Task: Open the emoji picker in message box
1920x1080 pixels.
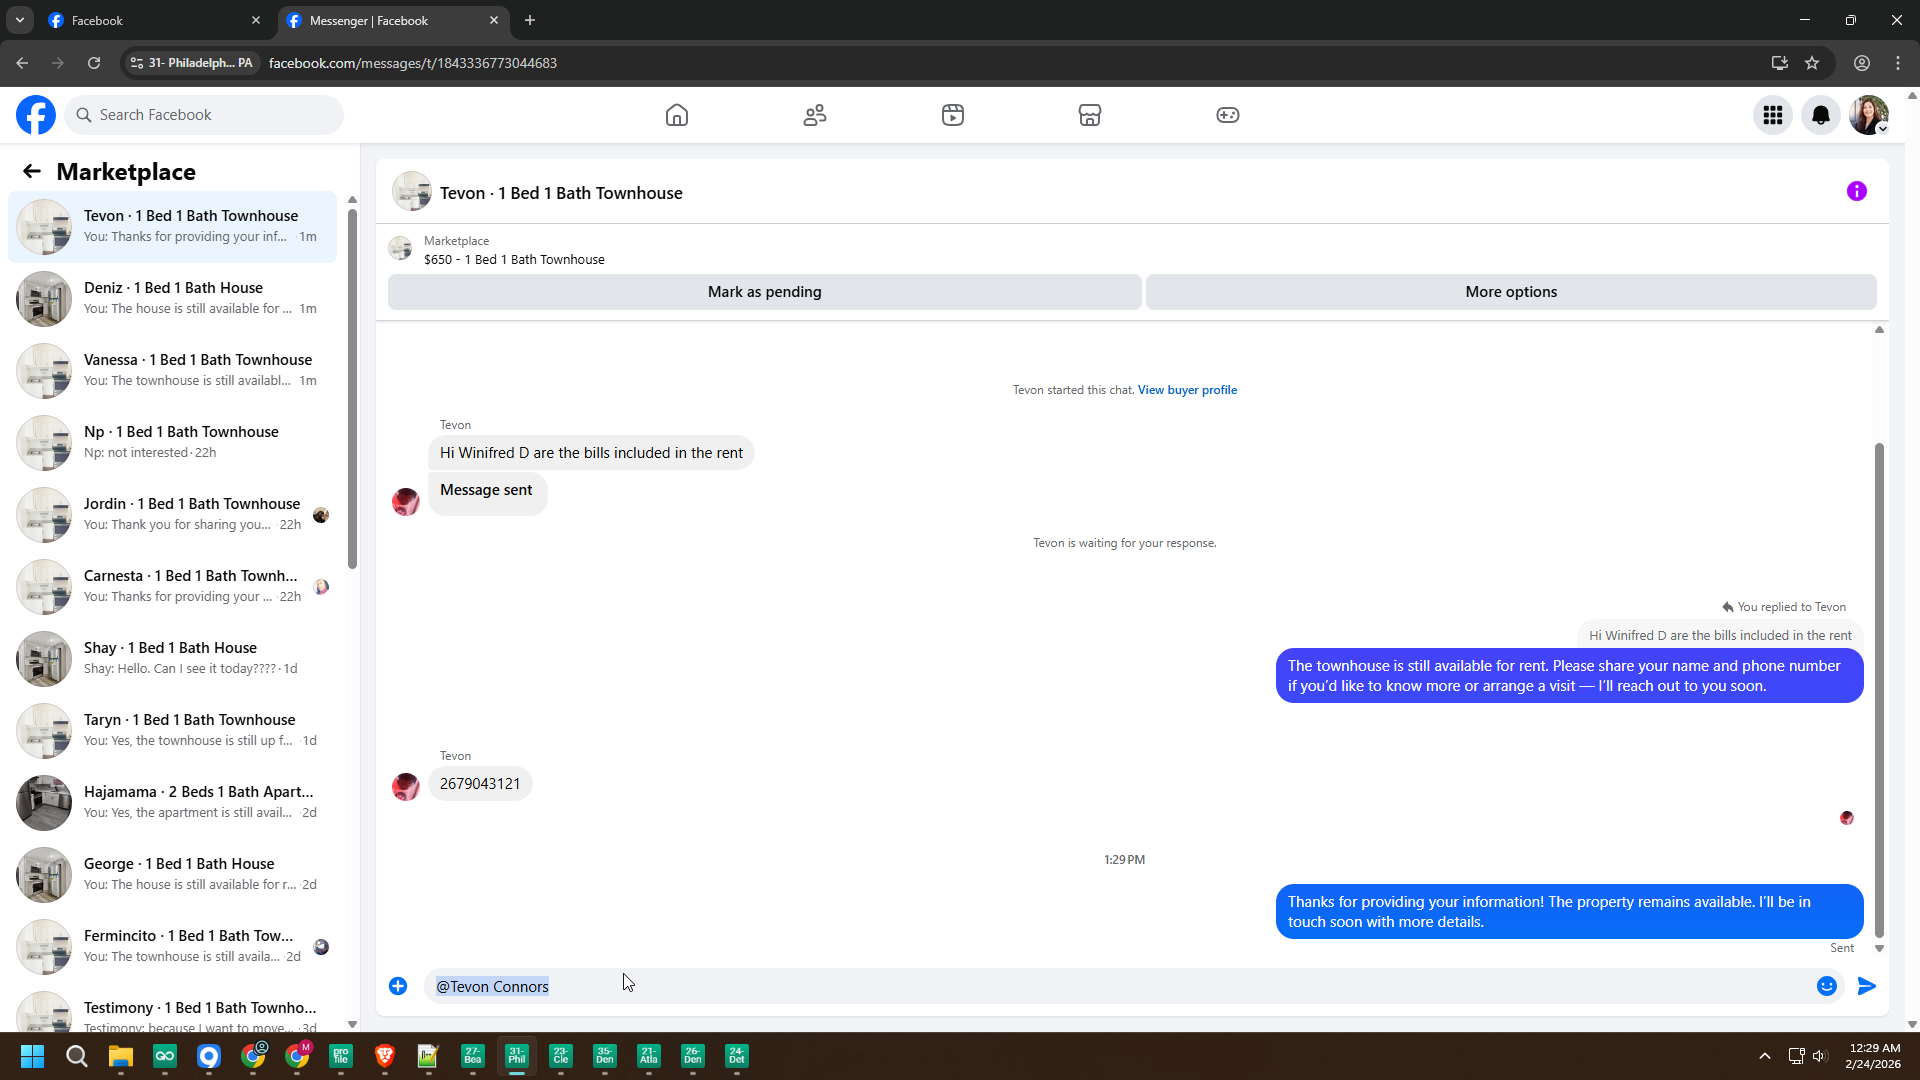Action: 1827,986
